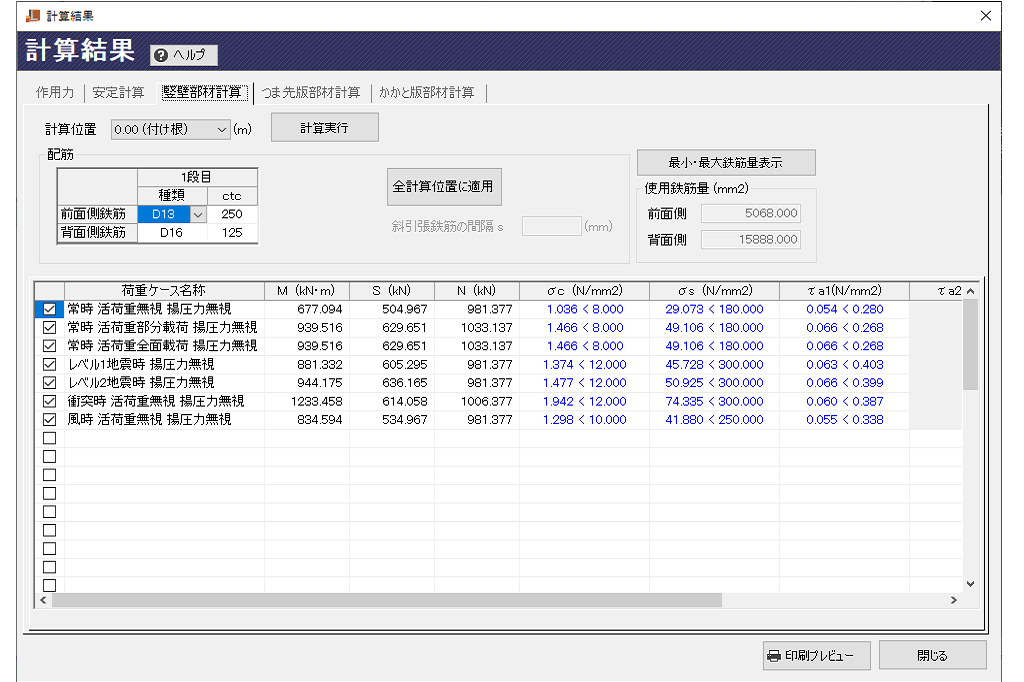Uncheck 常時 活荷重部分載荷 揚圧力無視 row

click(x=49, y=327)
